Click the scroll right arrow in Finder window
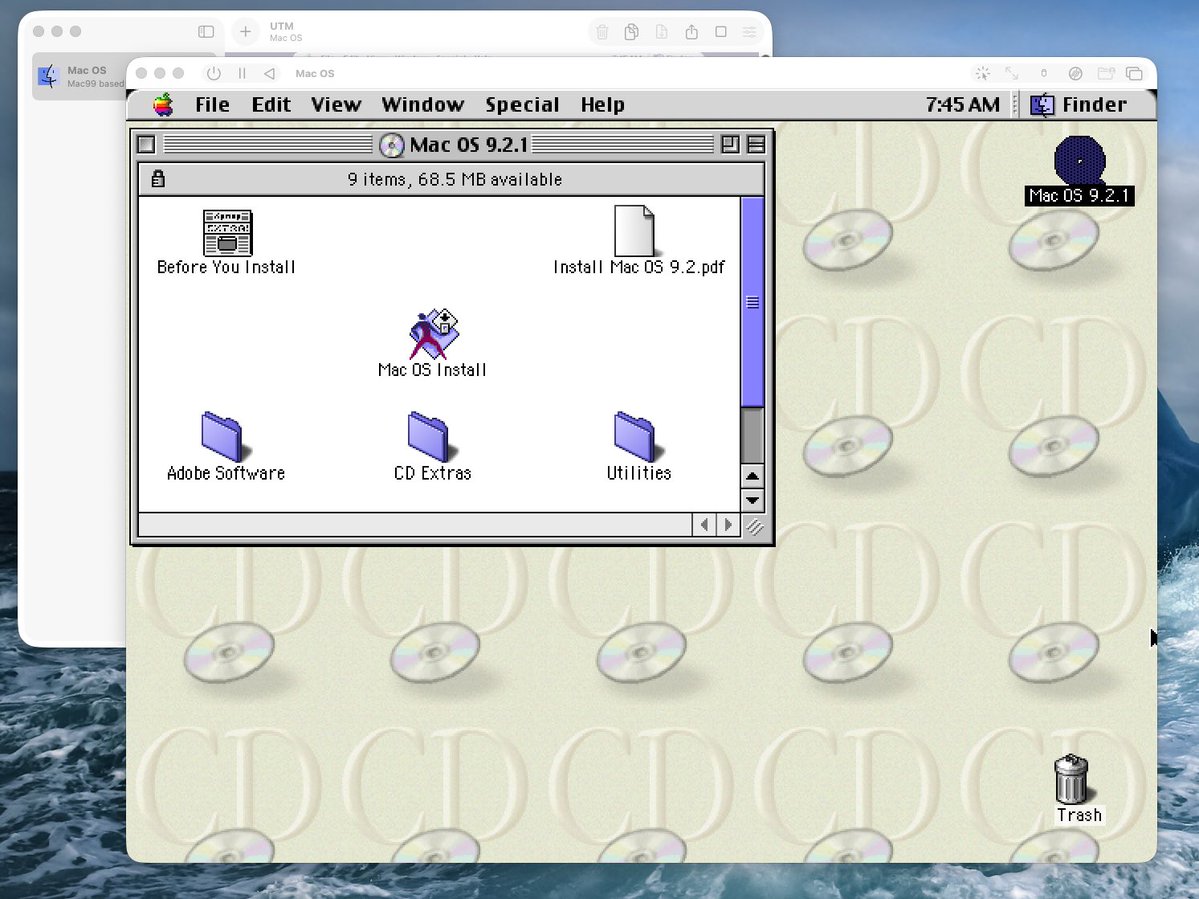 (x=728, y=525)
